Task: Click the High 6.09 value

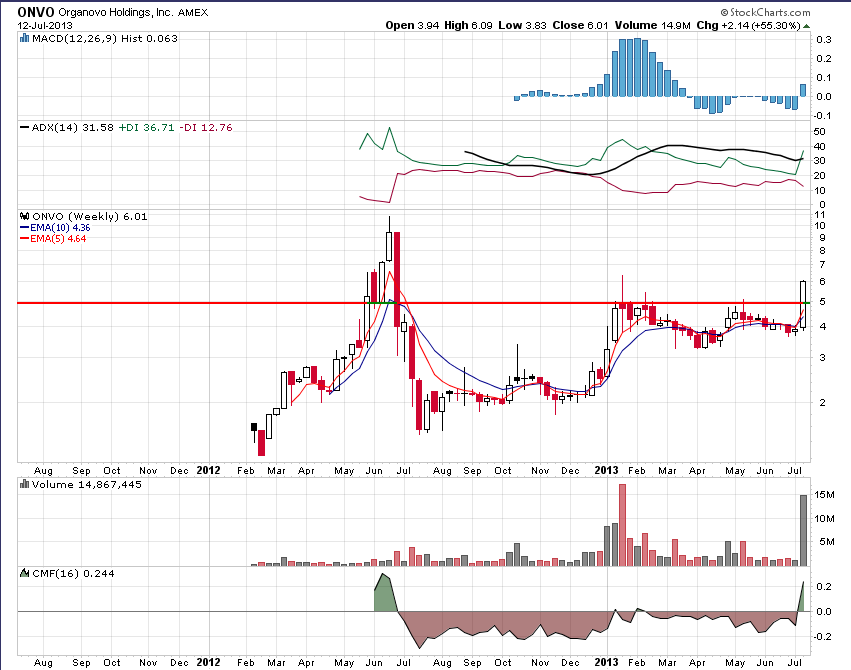Action: pos(468,25)
